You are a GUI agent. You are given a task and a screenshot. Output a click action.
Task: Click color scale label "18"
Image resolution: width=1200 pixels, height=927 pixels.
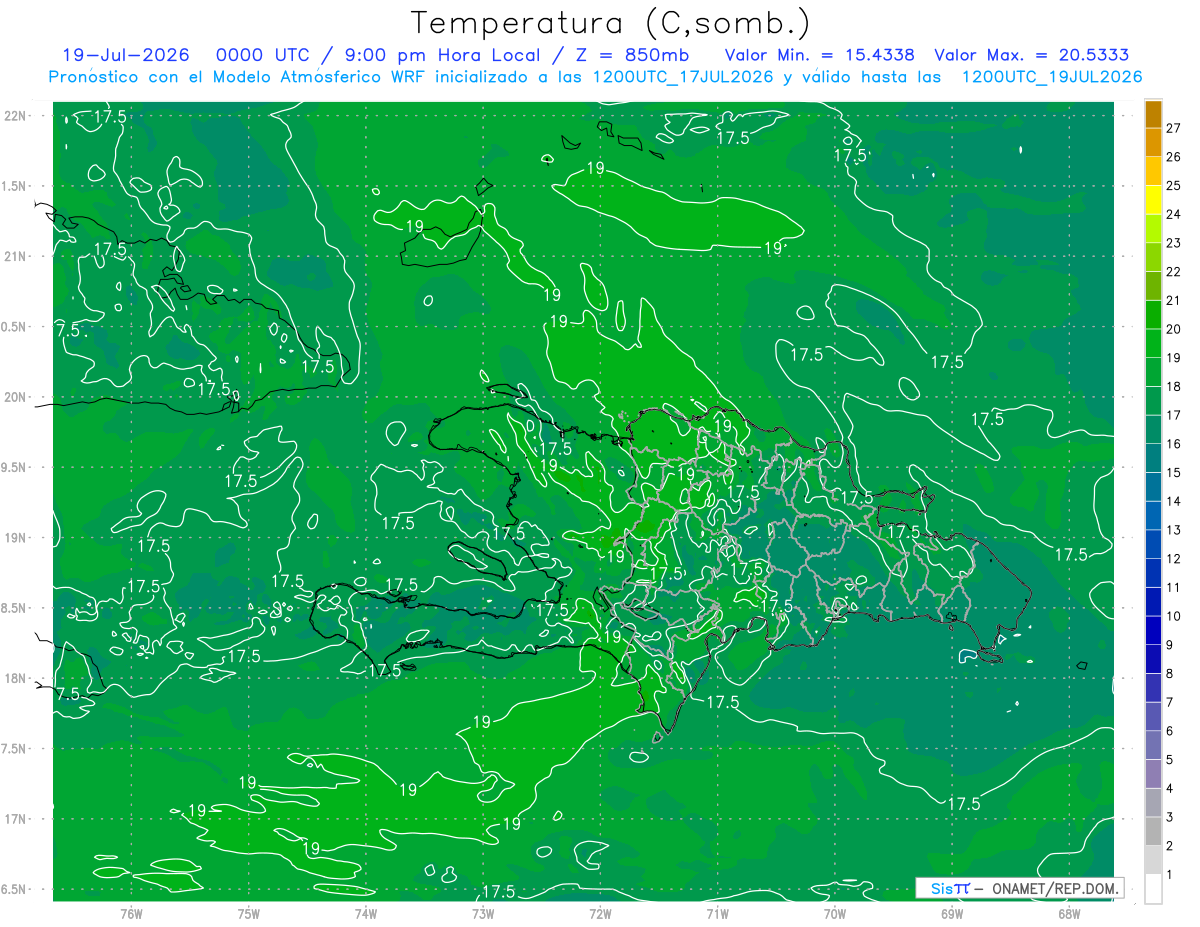point(1173,386)
